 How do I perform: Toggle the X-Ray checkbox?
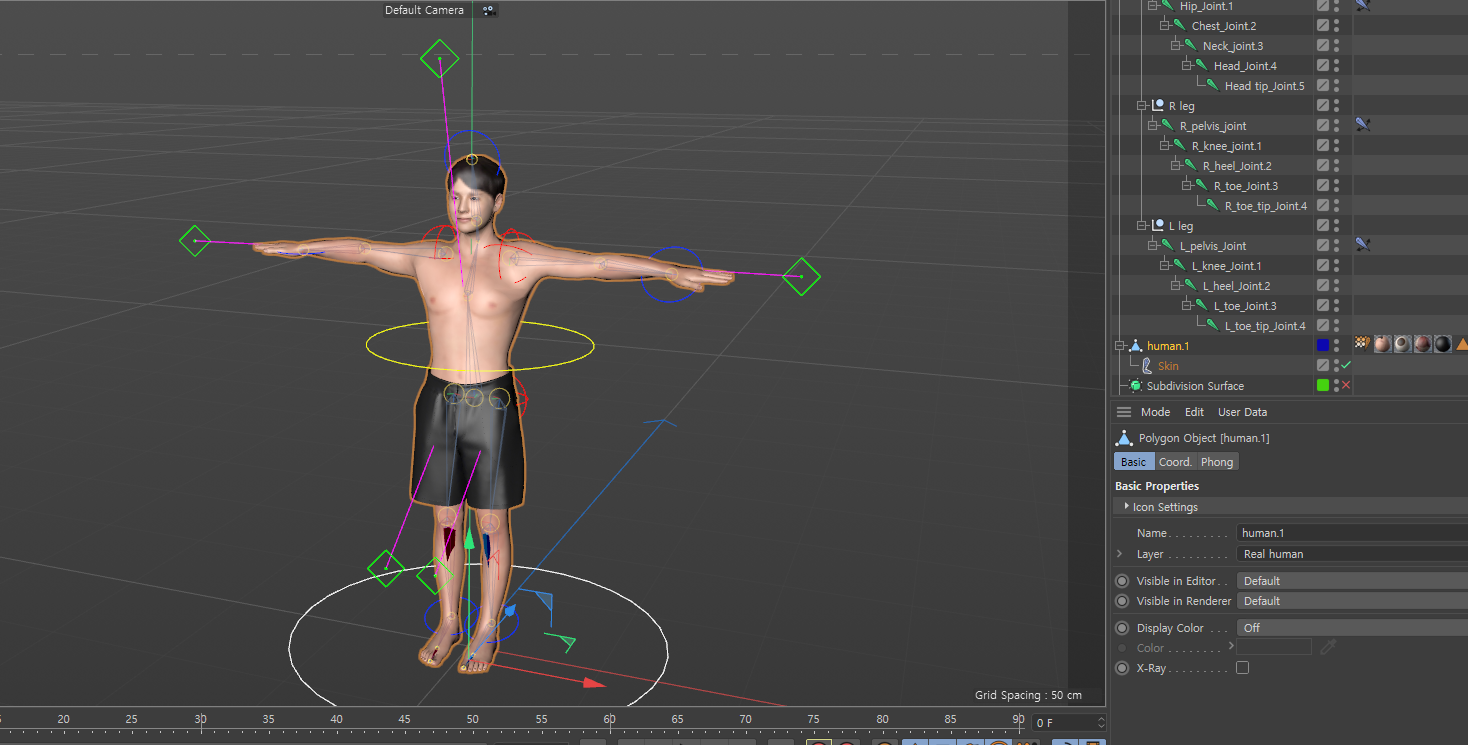click(1243, 668)
